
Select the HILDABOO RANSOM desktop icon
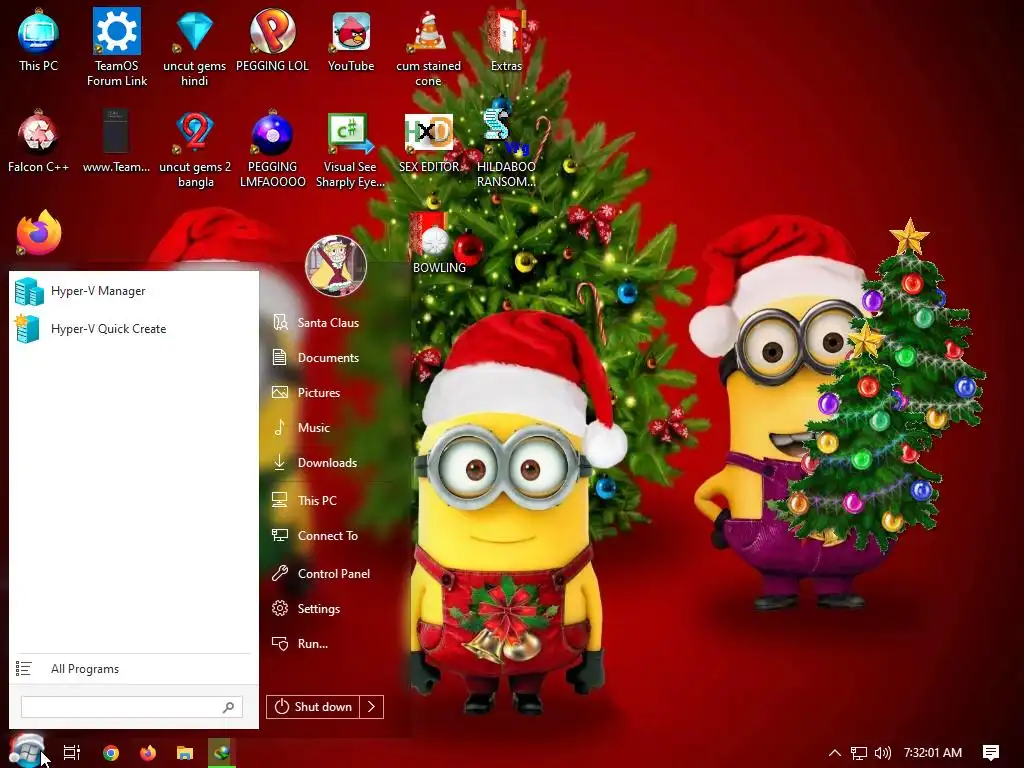click(x=506, y=149)
